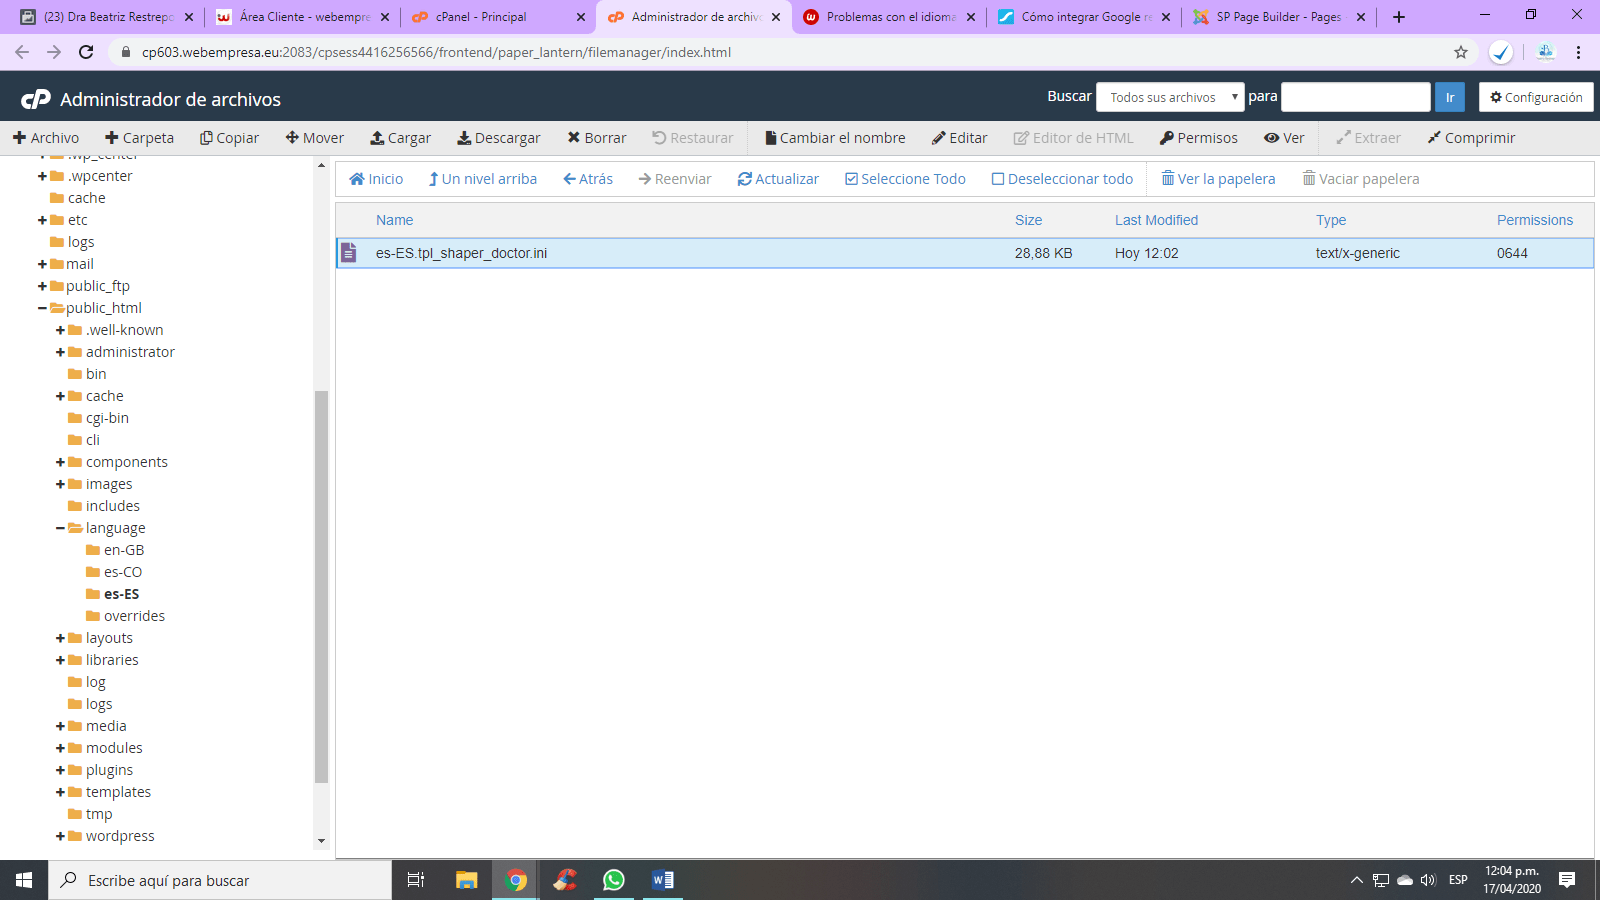Focus the search text field
This screenshot has width=1600, height=900.
click(1356, 97)
